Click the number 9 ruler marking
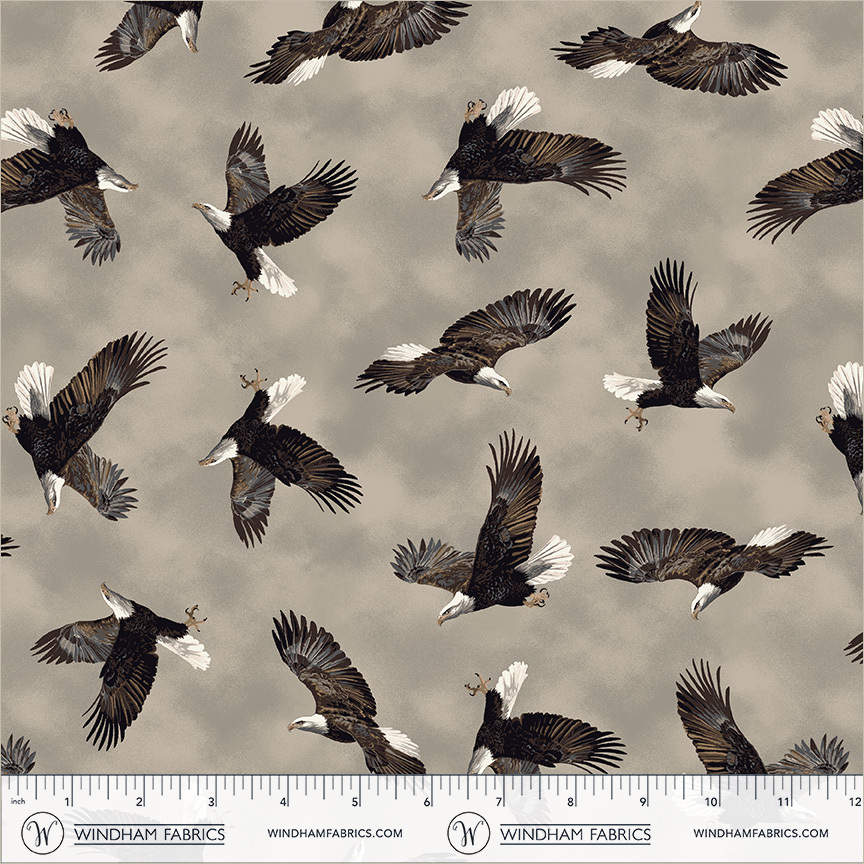The height and width of the screenshot is (864, 864). pos(640,802)
